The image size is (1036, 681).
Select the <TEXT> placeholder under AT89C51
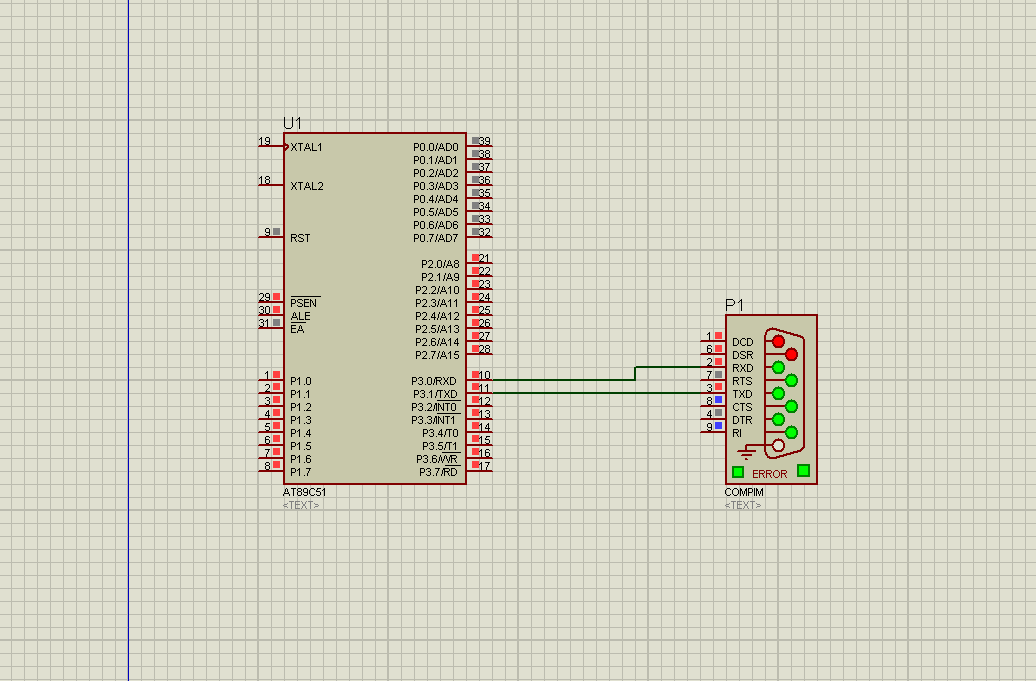tap(301, 505)
